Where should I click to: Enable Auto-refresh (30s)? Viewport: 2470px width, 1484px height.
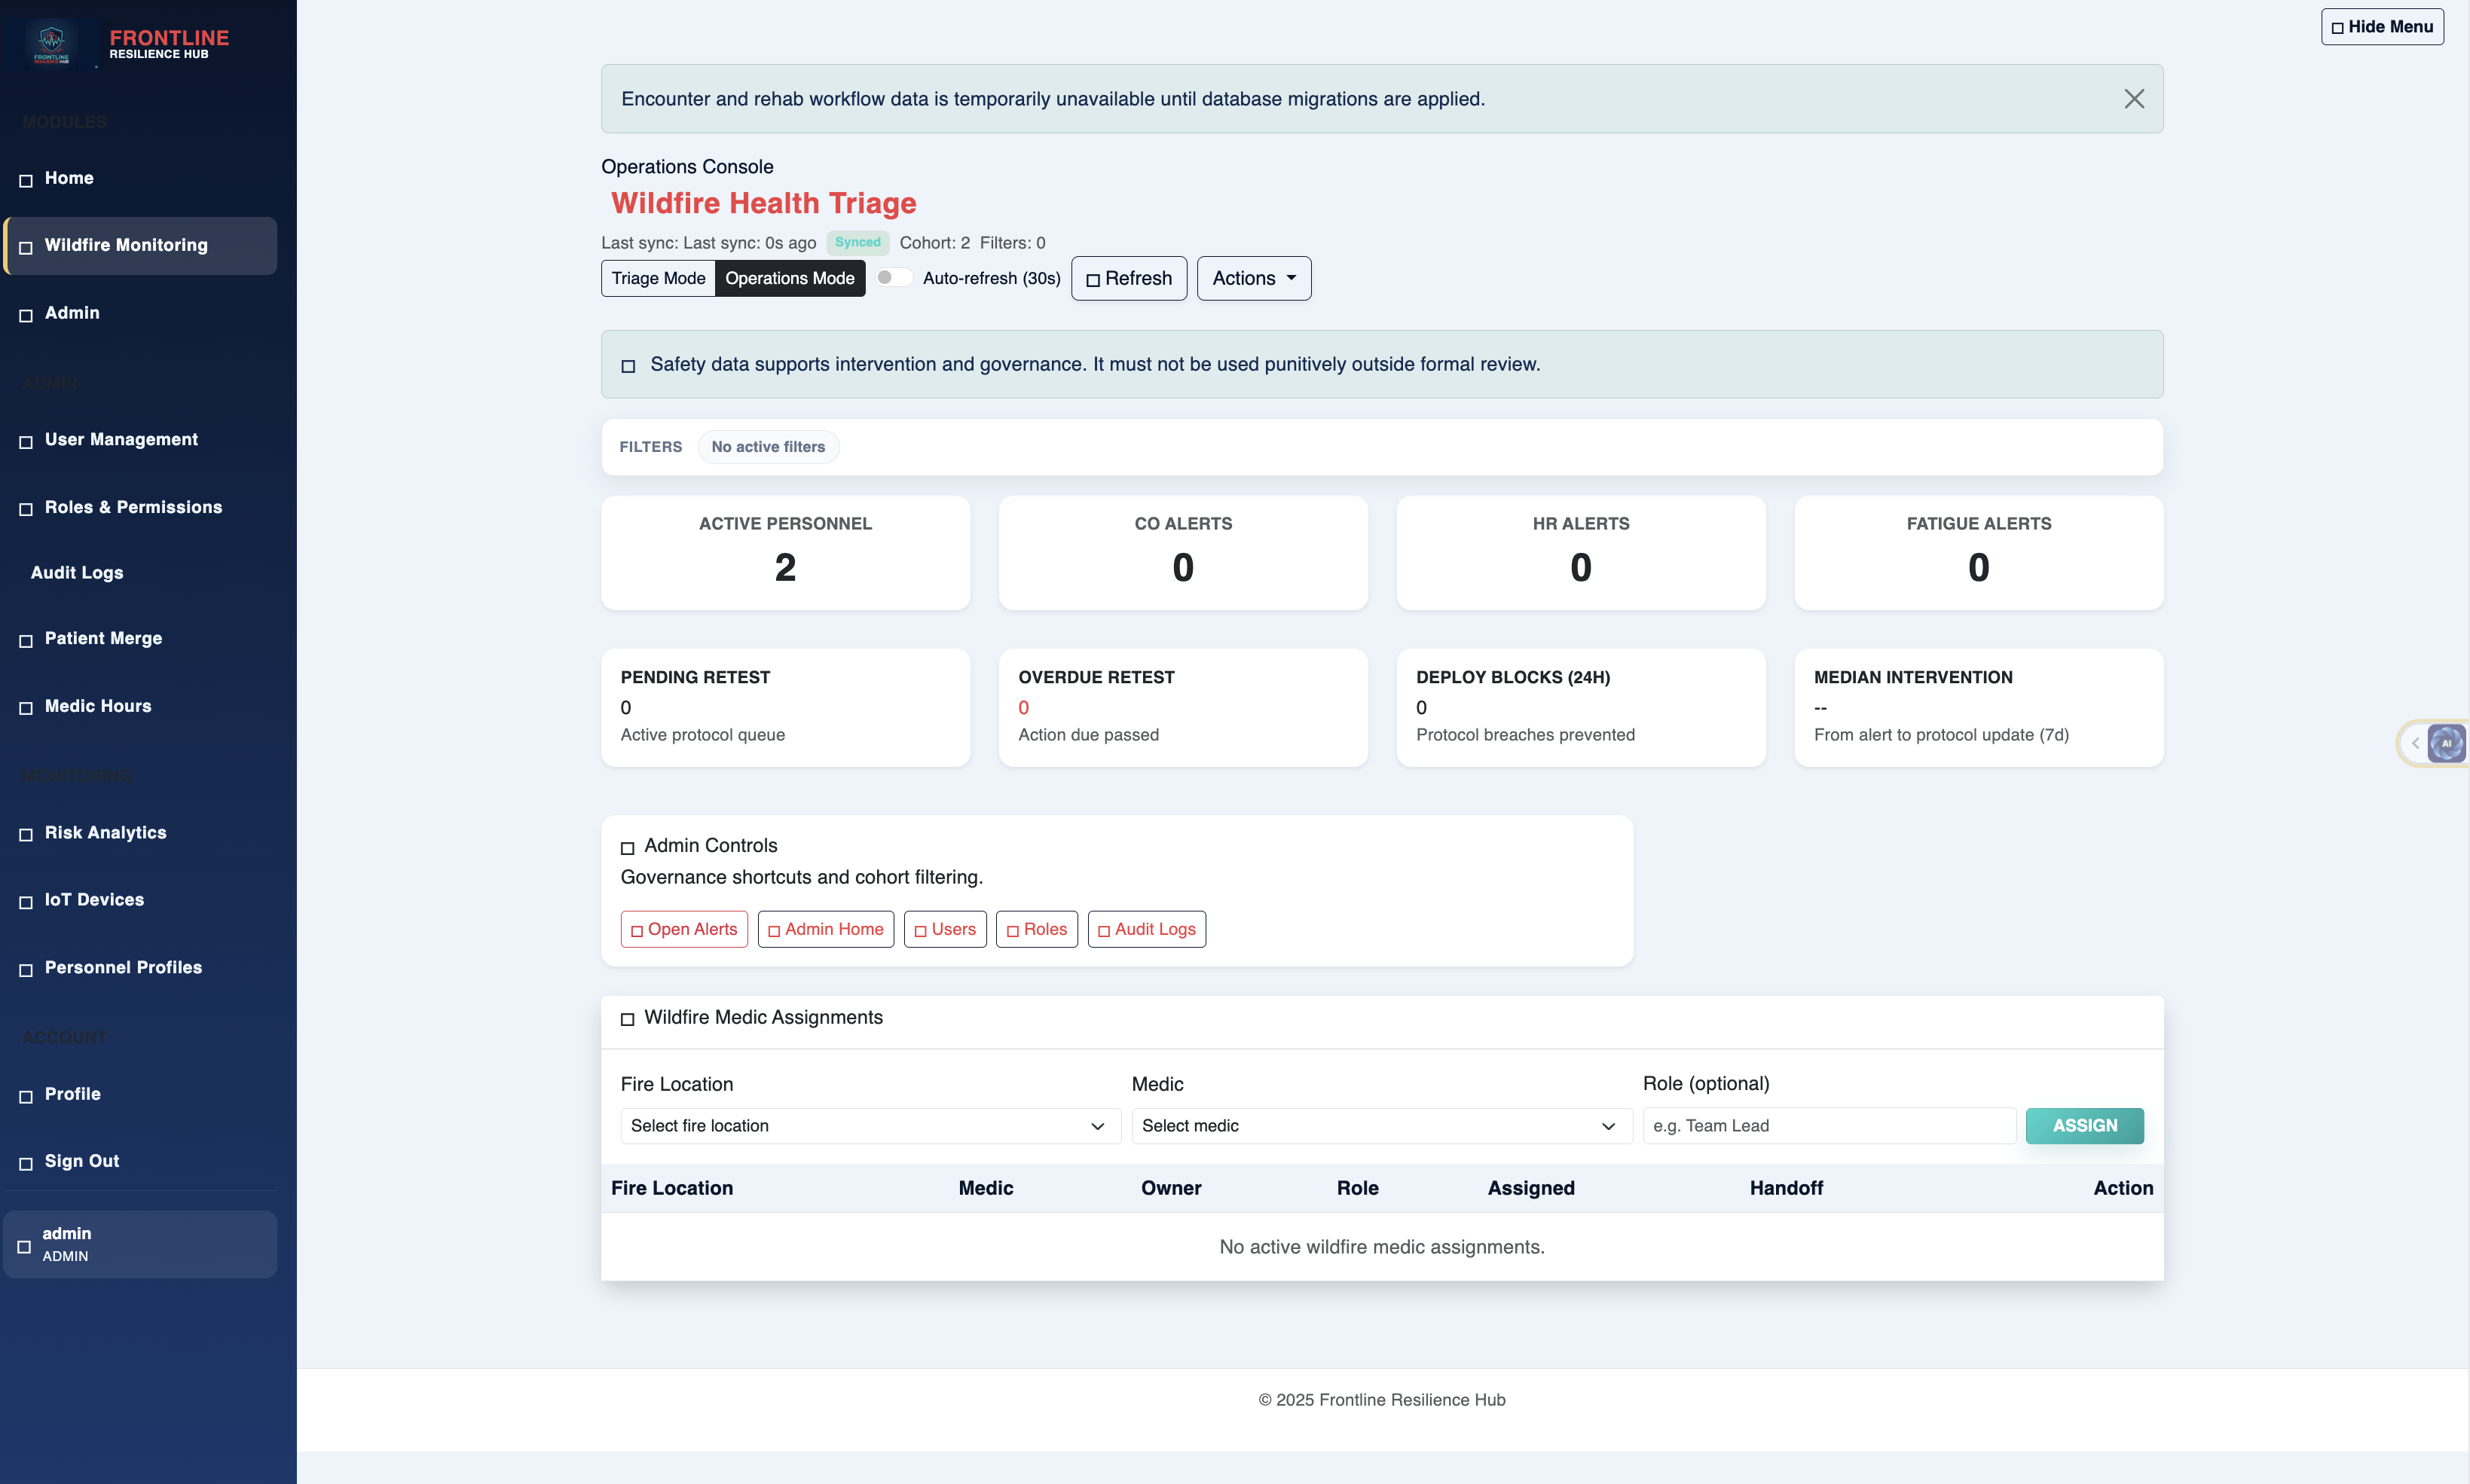(x=893, y=278)
